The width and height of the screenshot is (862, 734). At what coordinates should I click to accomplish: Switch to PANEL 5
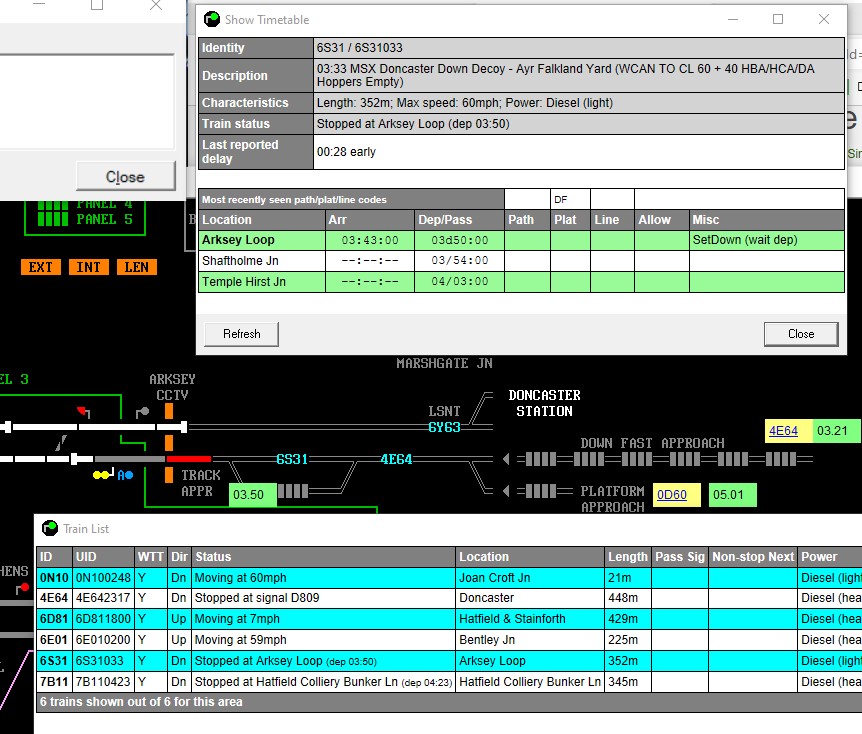85,219
